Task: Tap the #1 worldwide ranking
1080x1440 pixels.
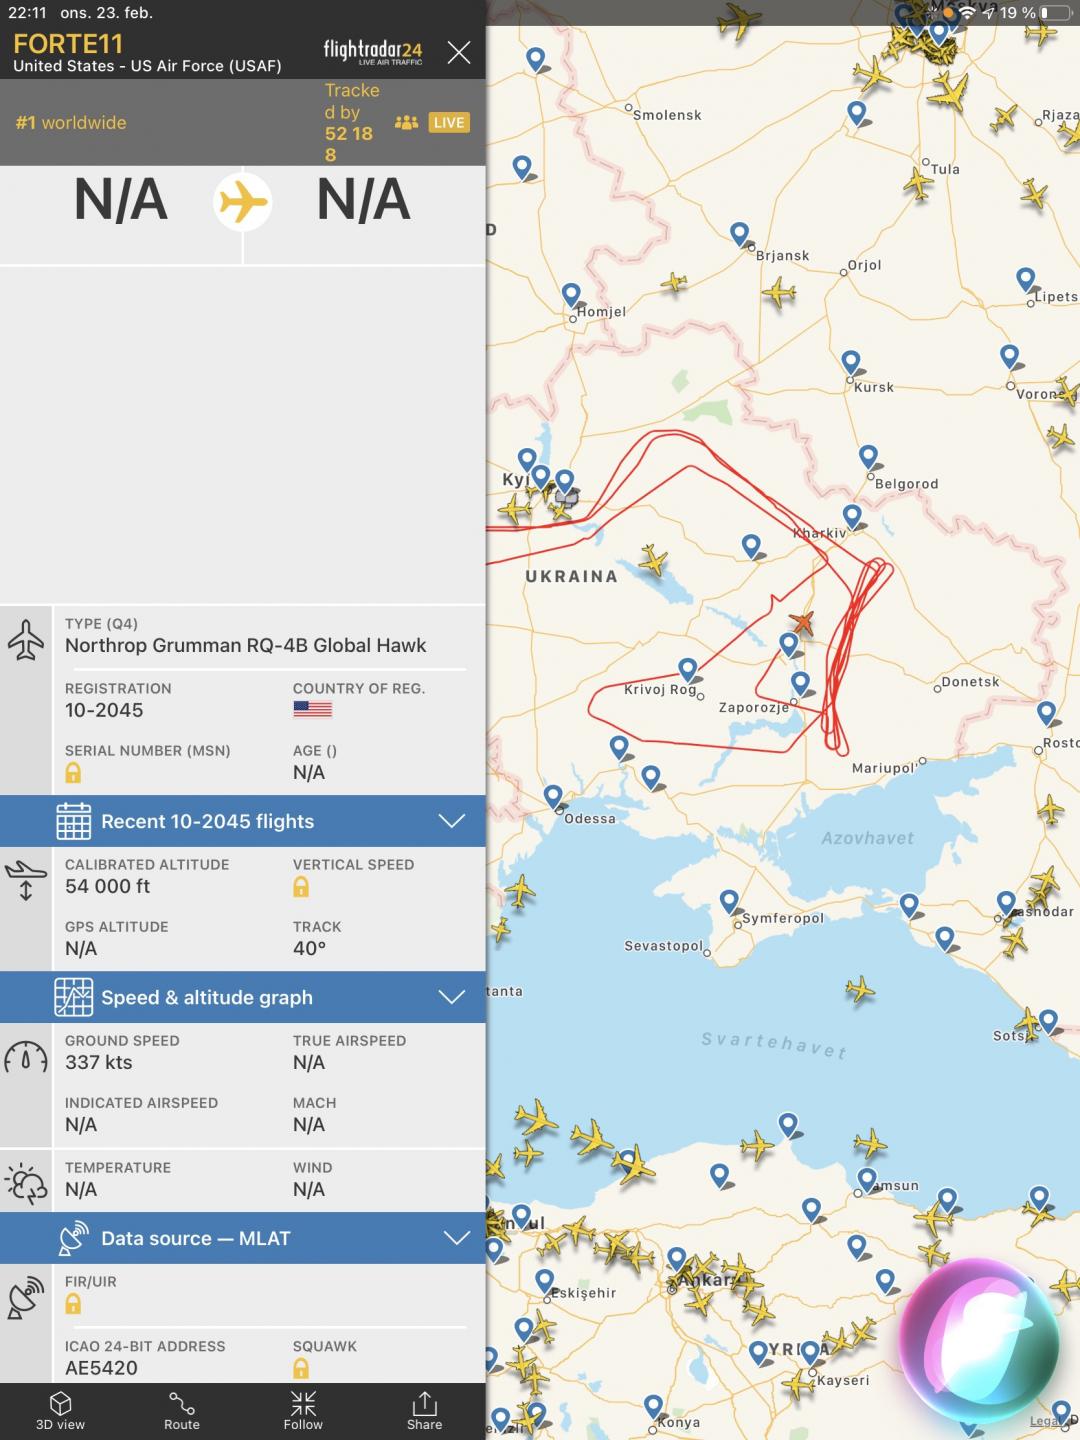Action: [x=71, y=122]
